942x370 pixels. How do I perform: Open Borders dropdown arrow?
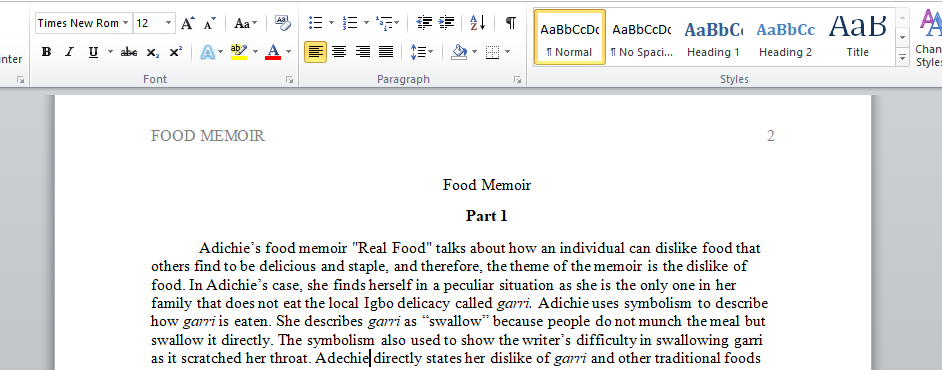tap(508, 52)
